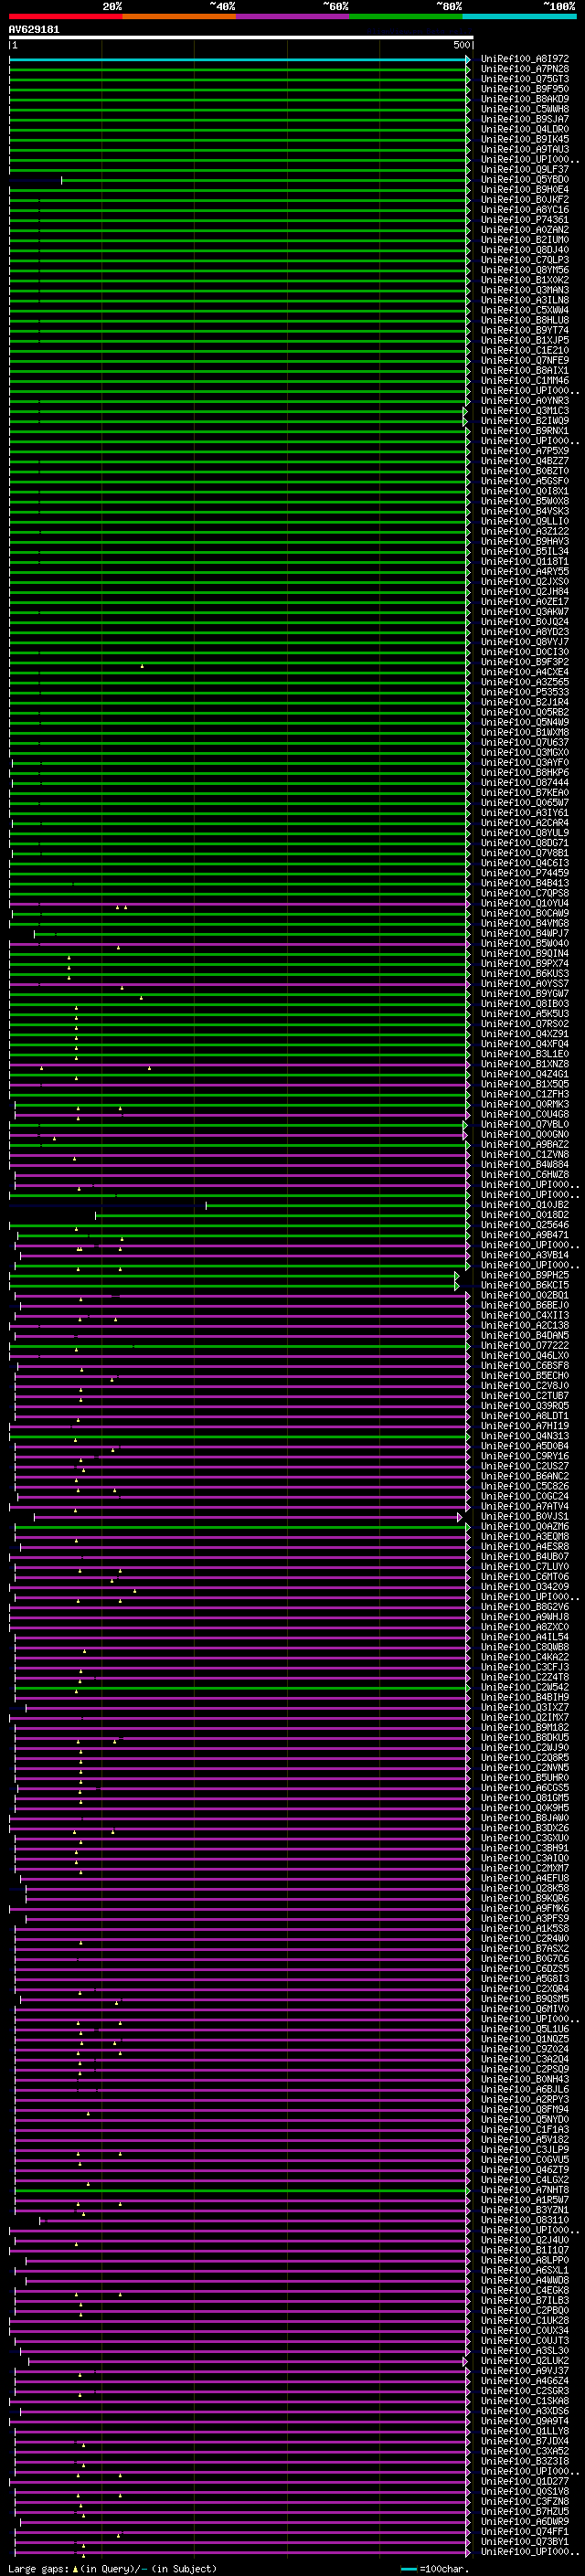Select the AV629181 query label
The image size is (585, 2576).
(34, 29)
